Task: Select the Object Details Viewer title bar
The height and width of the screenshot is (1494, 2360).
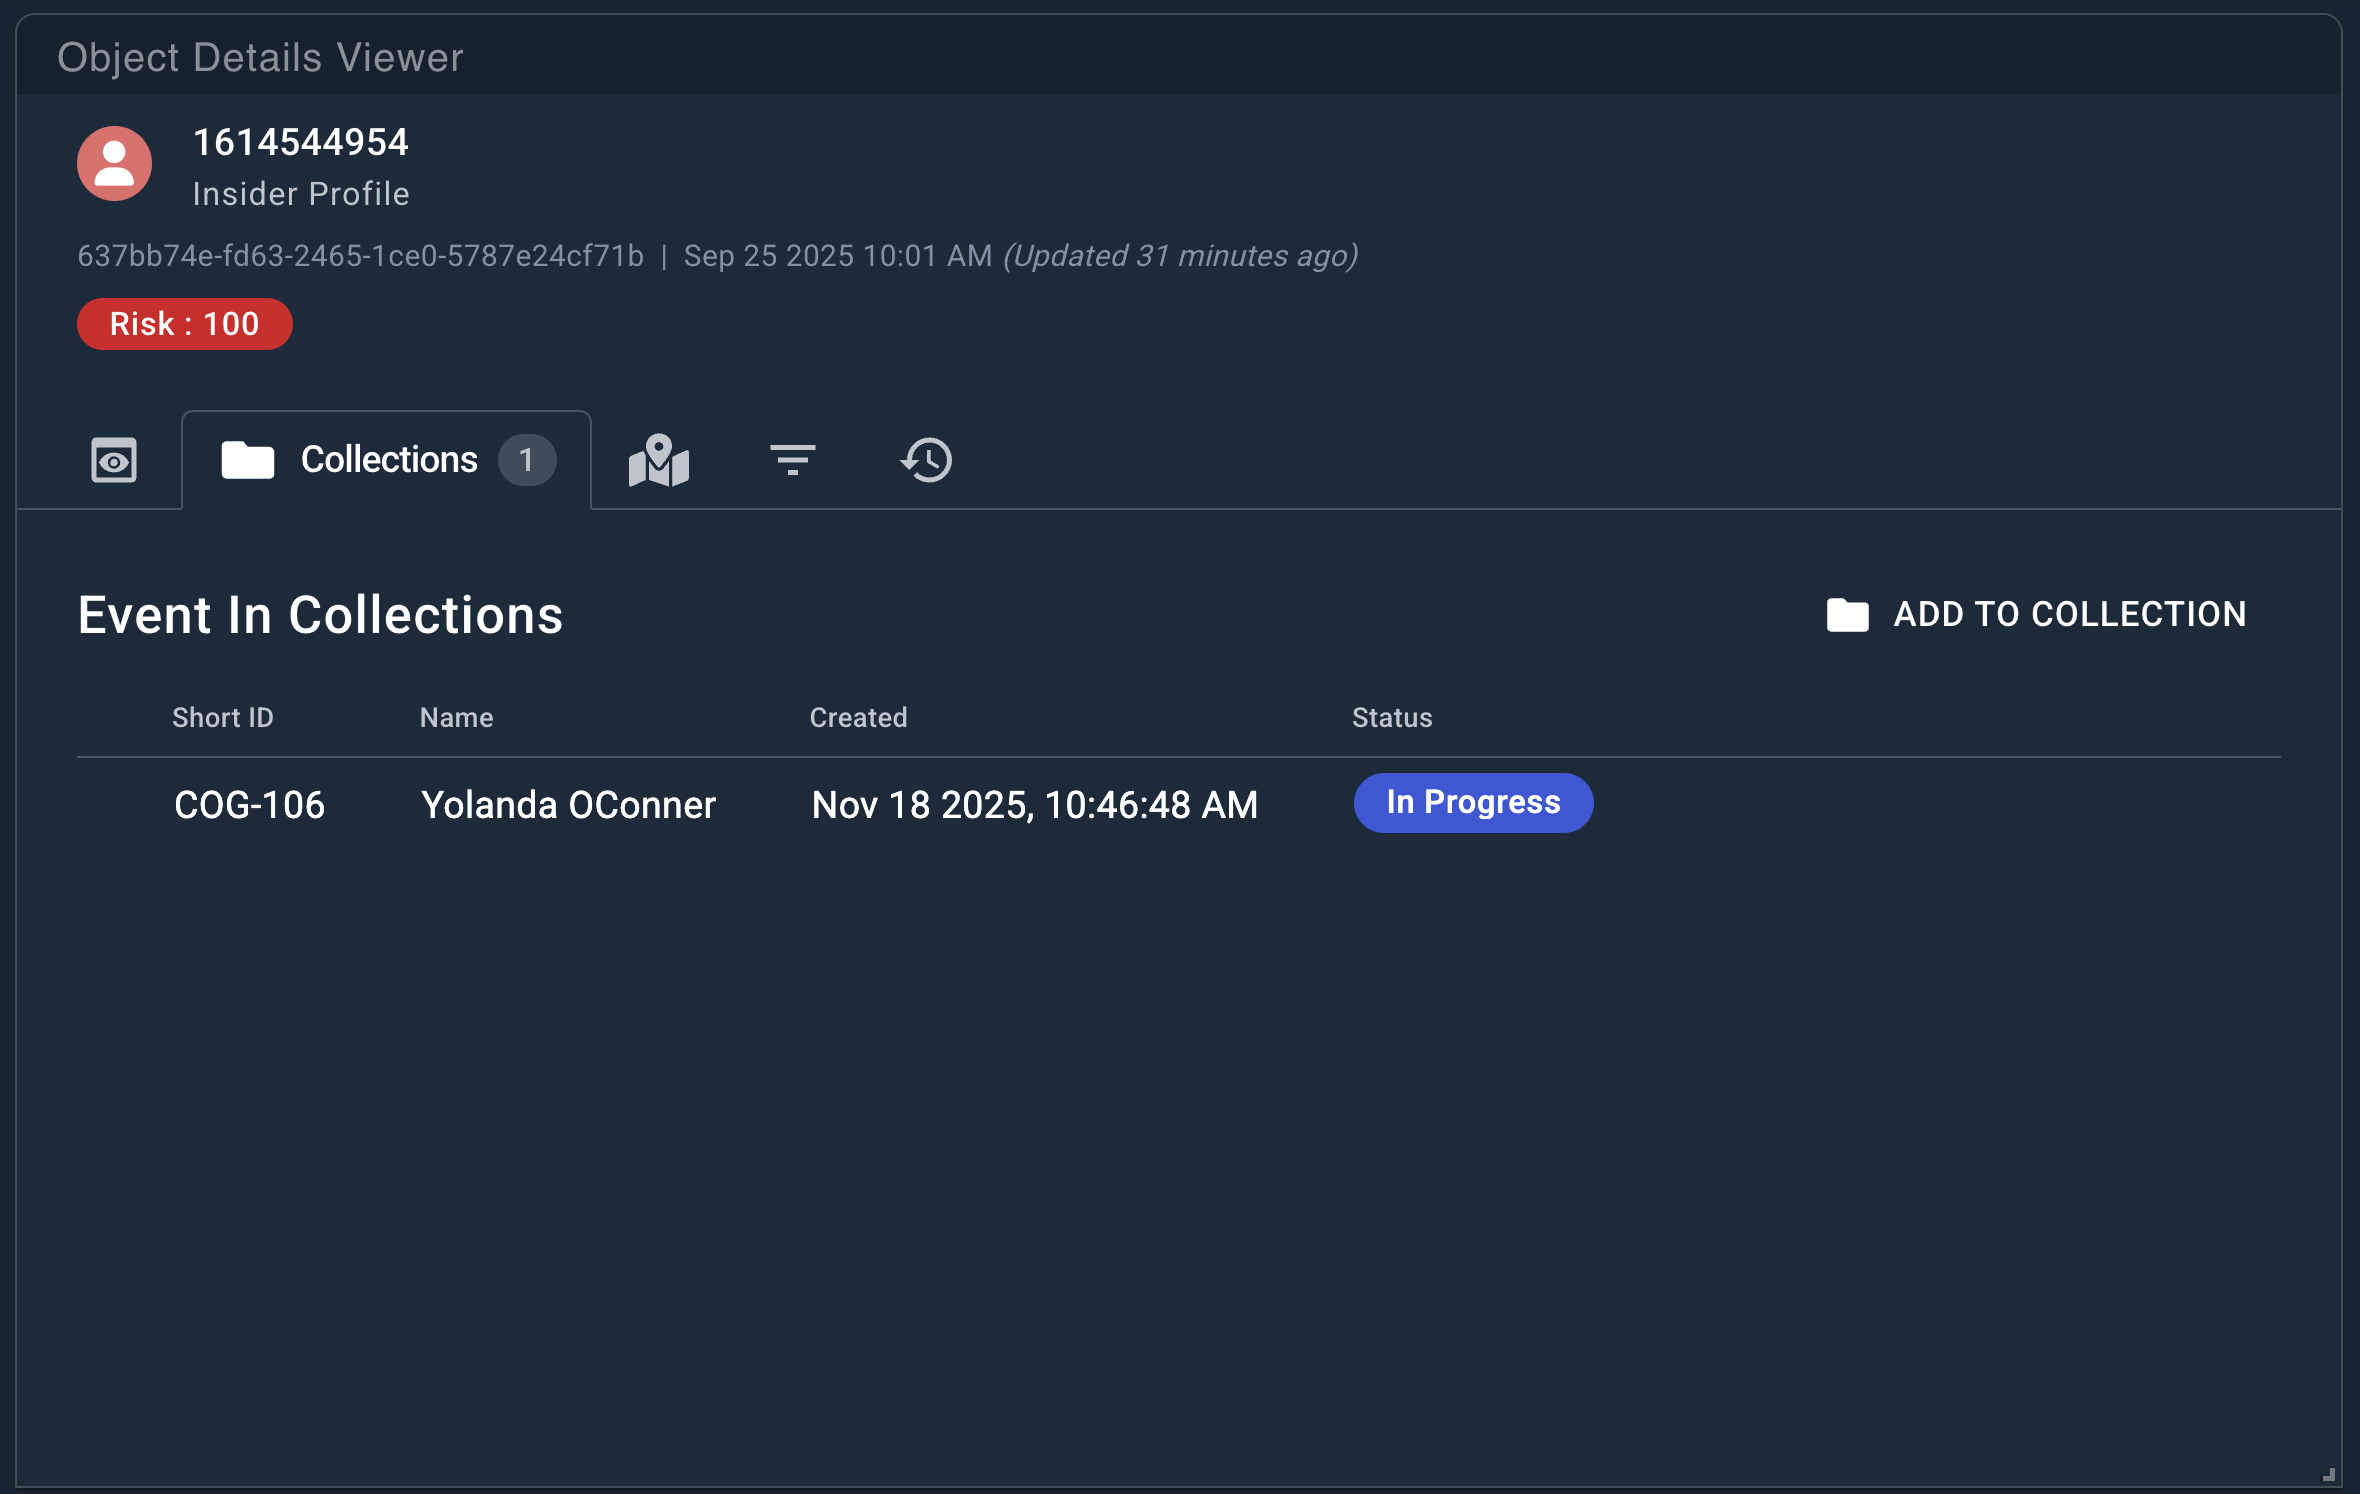Action: 259,57
